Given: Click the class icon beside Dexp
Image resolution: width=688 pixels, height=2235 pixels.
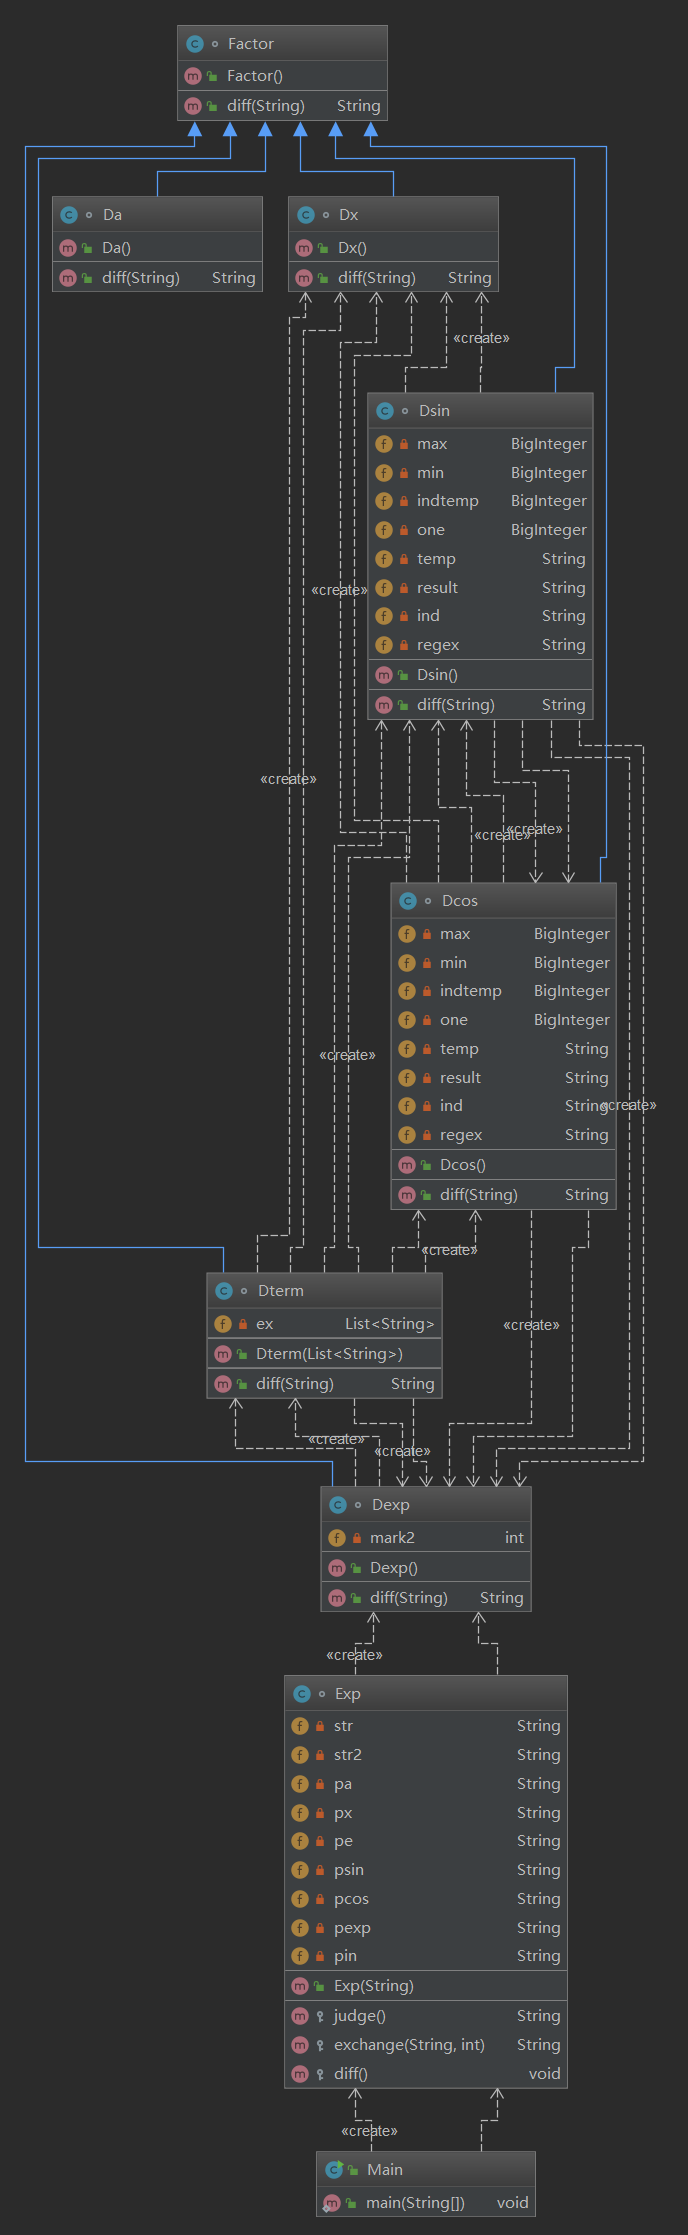Looking at the screenshot, I should coord(338,1505).
